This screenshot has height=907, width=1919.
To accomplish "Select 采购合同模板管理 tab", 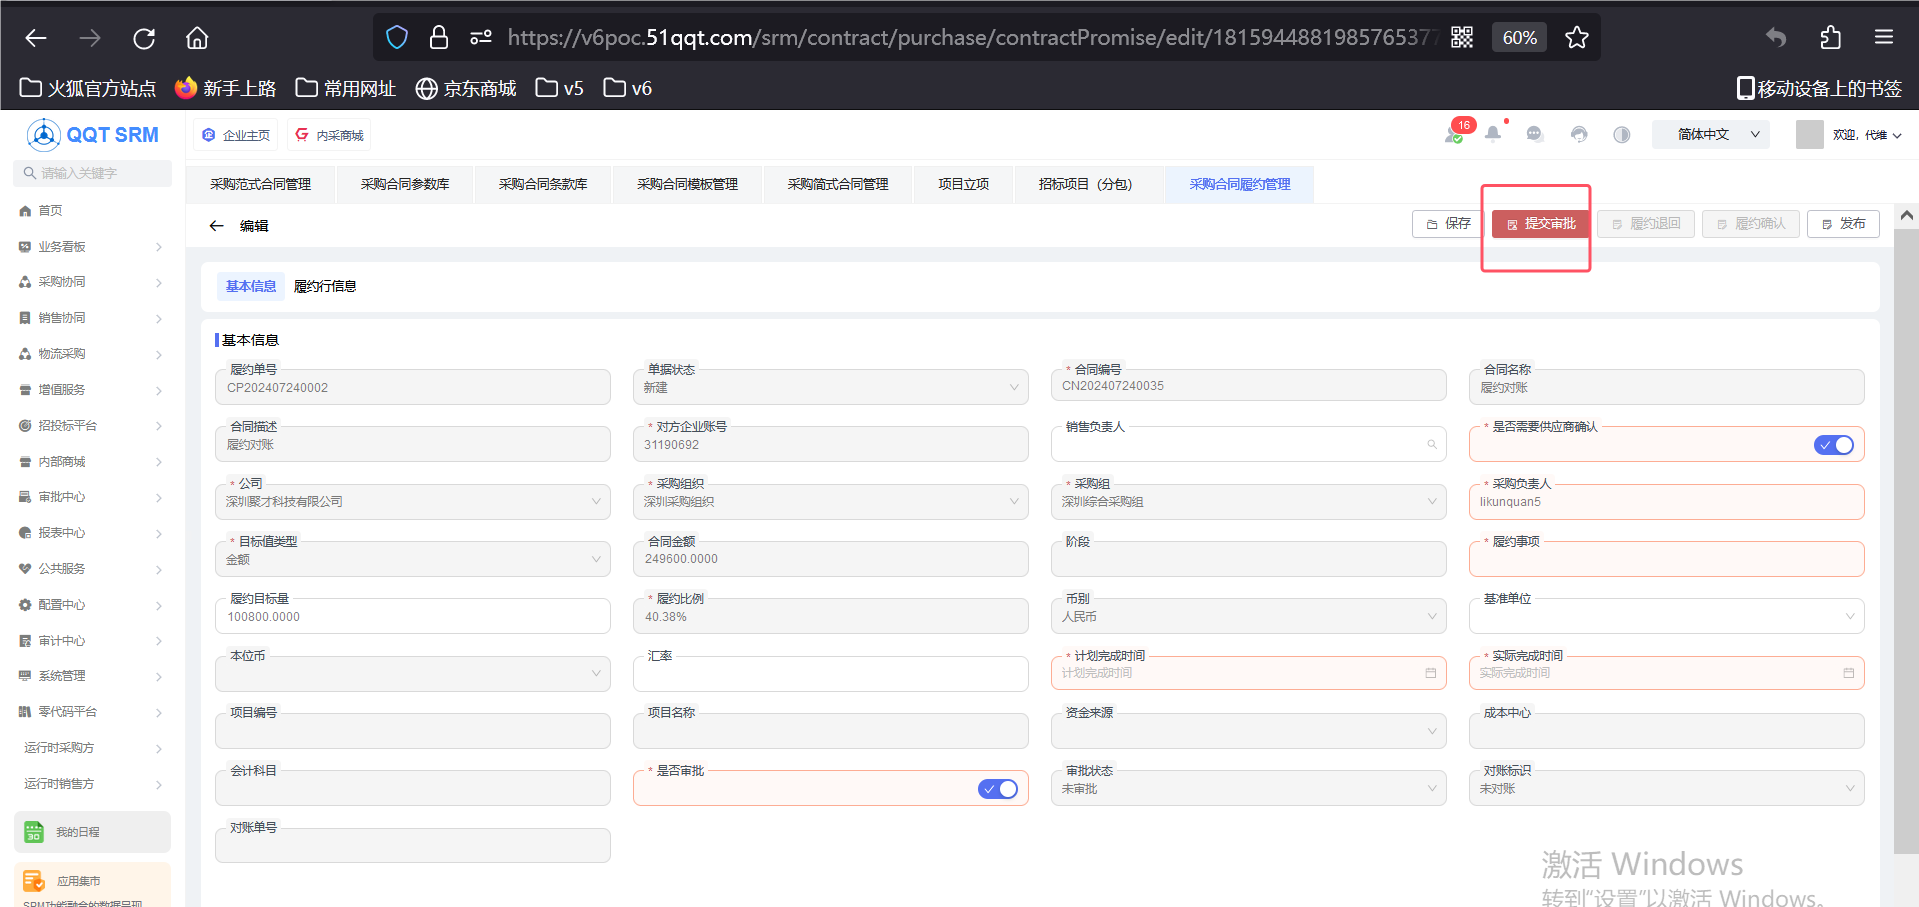I will click(687, 184).
